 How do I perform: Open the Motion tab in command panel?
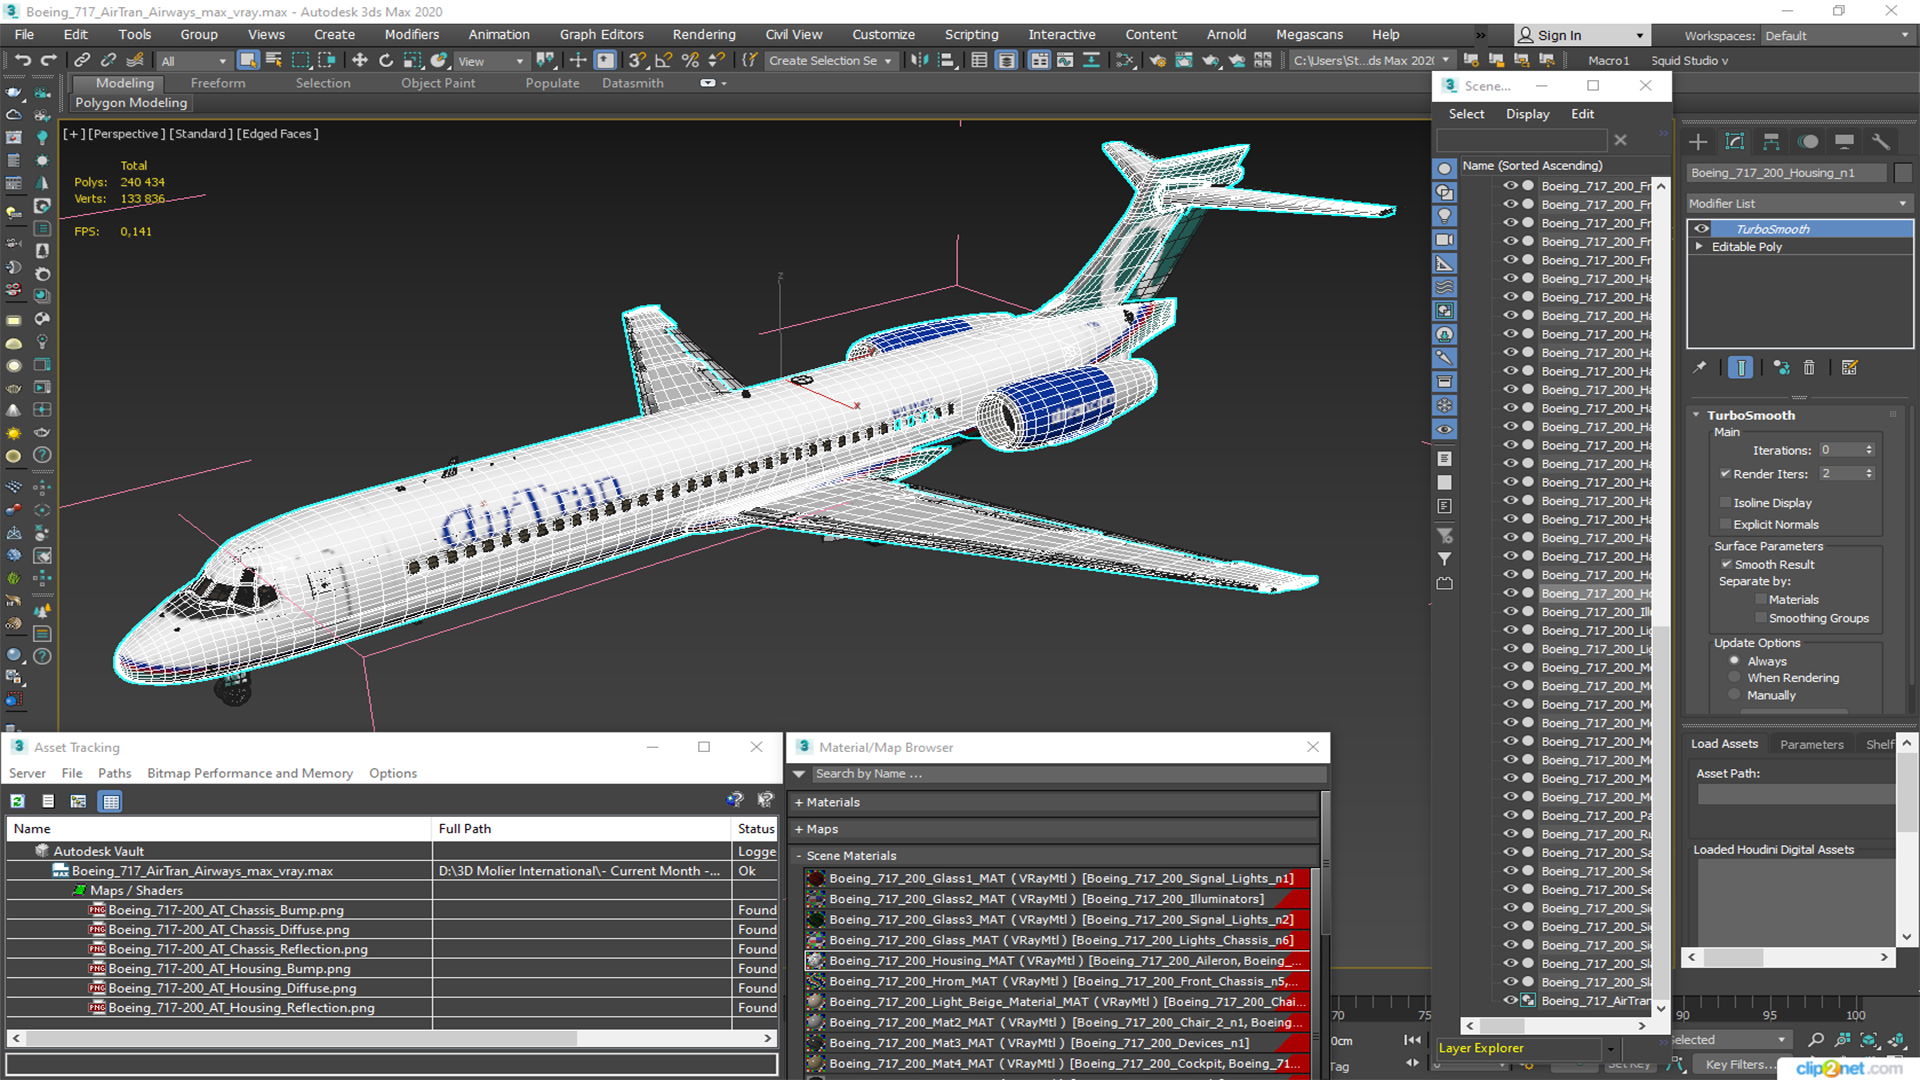click(1808, 141)
